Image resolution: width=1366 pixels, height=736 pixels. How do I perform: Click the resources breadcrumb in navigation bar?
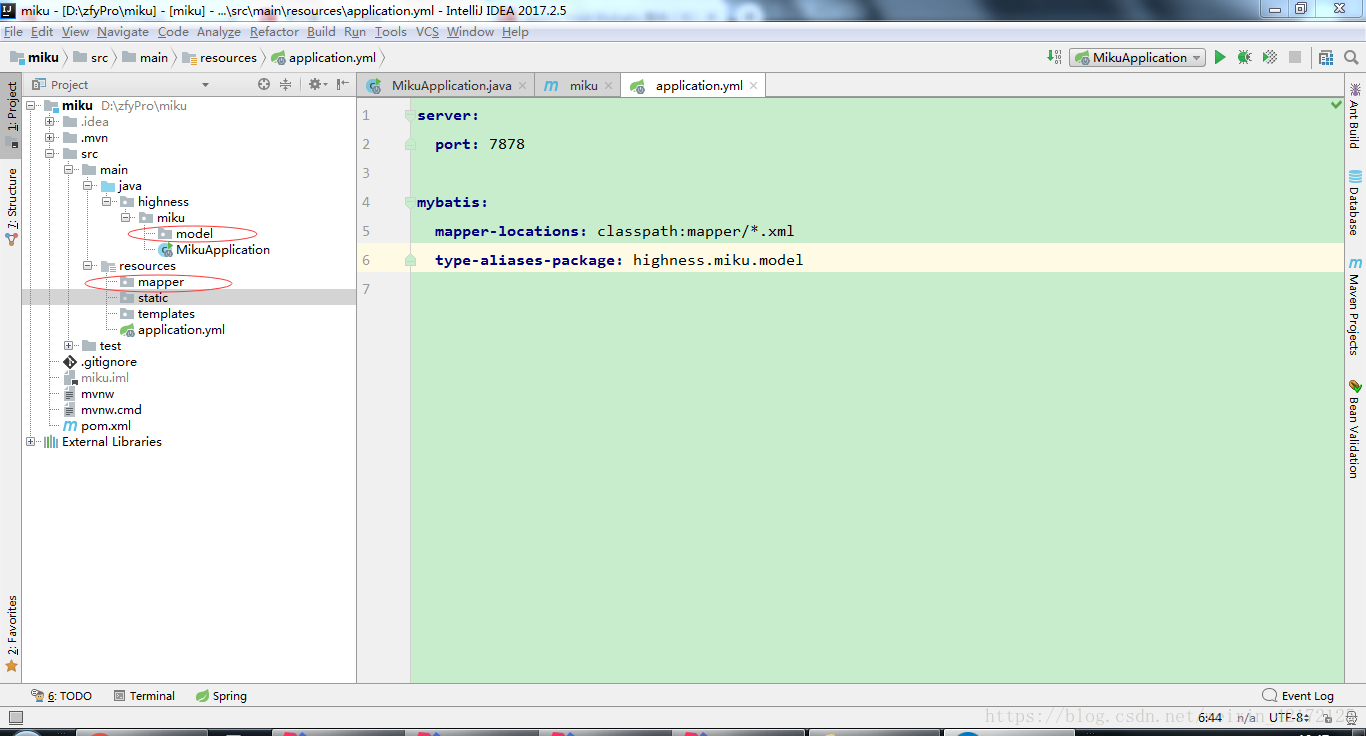(x=219, y=57)
